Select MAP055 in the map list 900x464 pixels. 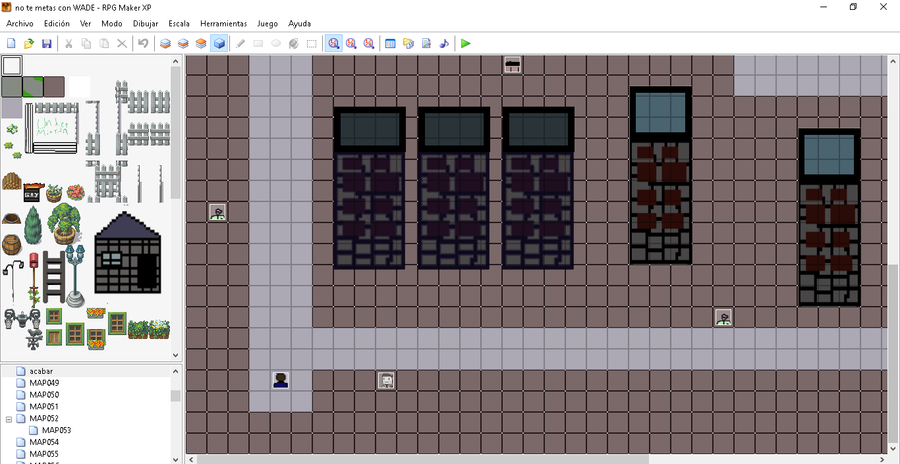(44, 454)
